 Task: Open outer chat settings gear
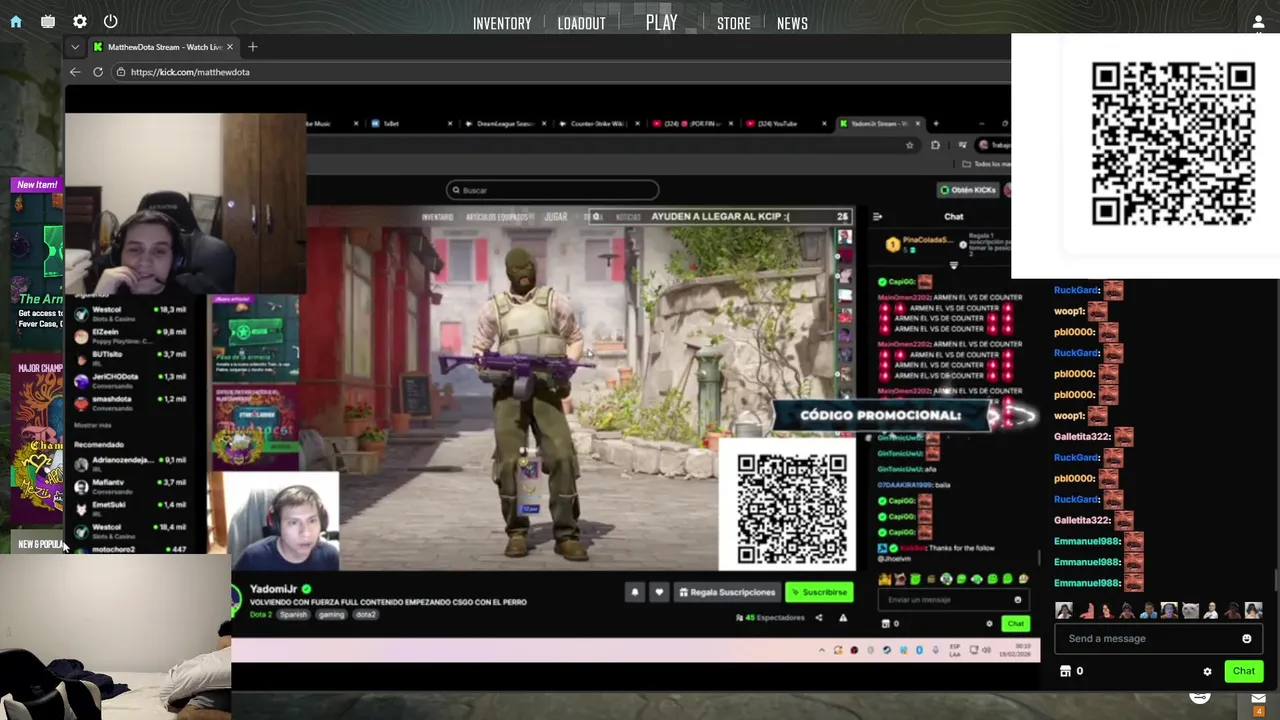1207,671
